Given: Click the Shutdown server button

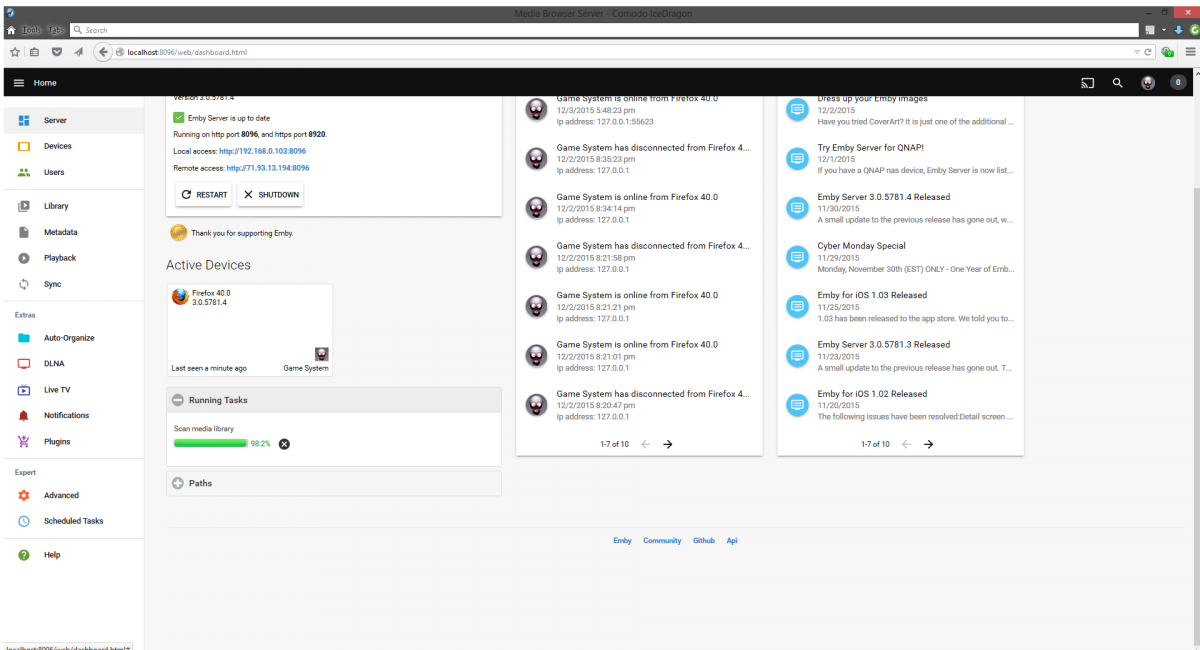Looking at the screenshot, I should tap(270, 195).
